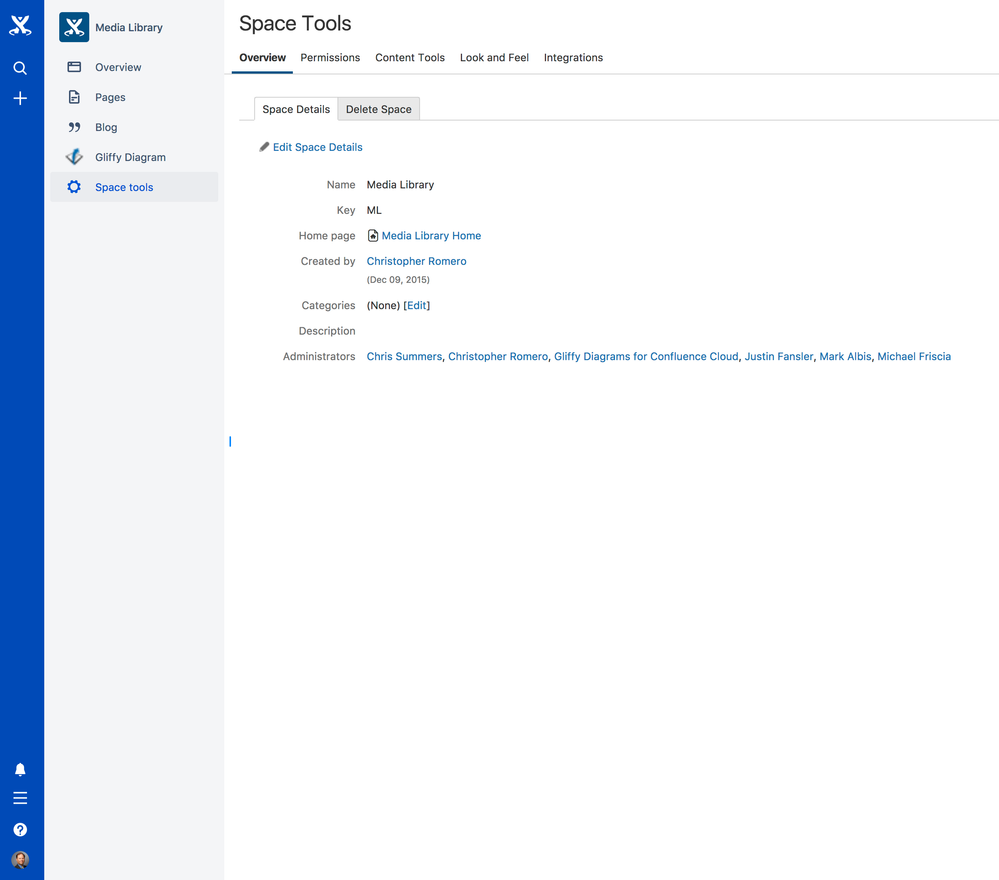
Task: Click the Media Library space logo
Action: pos(74,27)
